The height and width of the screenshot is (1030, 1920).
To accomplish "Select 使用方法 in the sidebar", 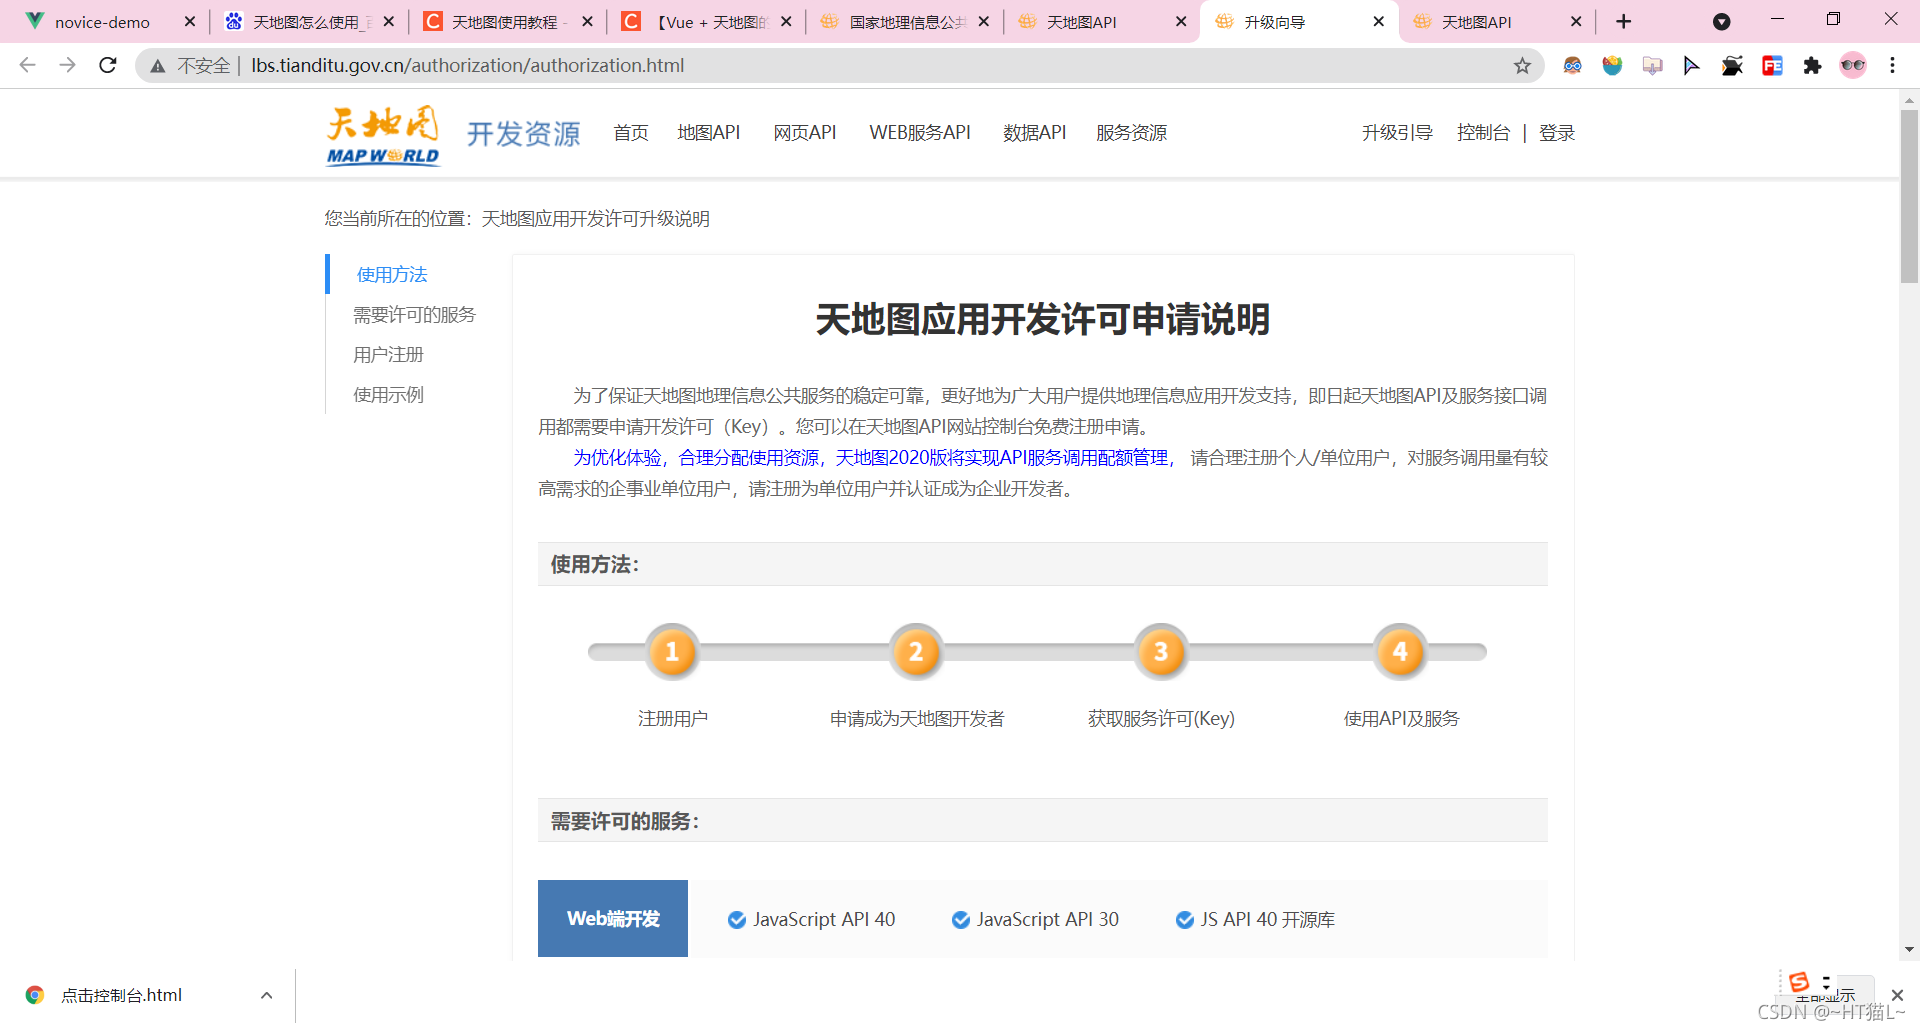I will pyautogui.click(x=392, y=275).
